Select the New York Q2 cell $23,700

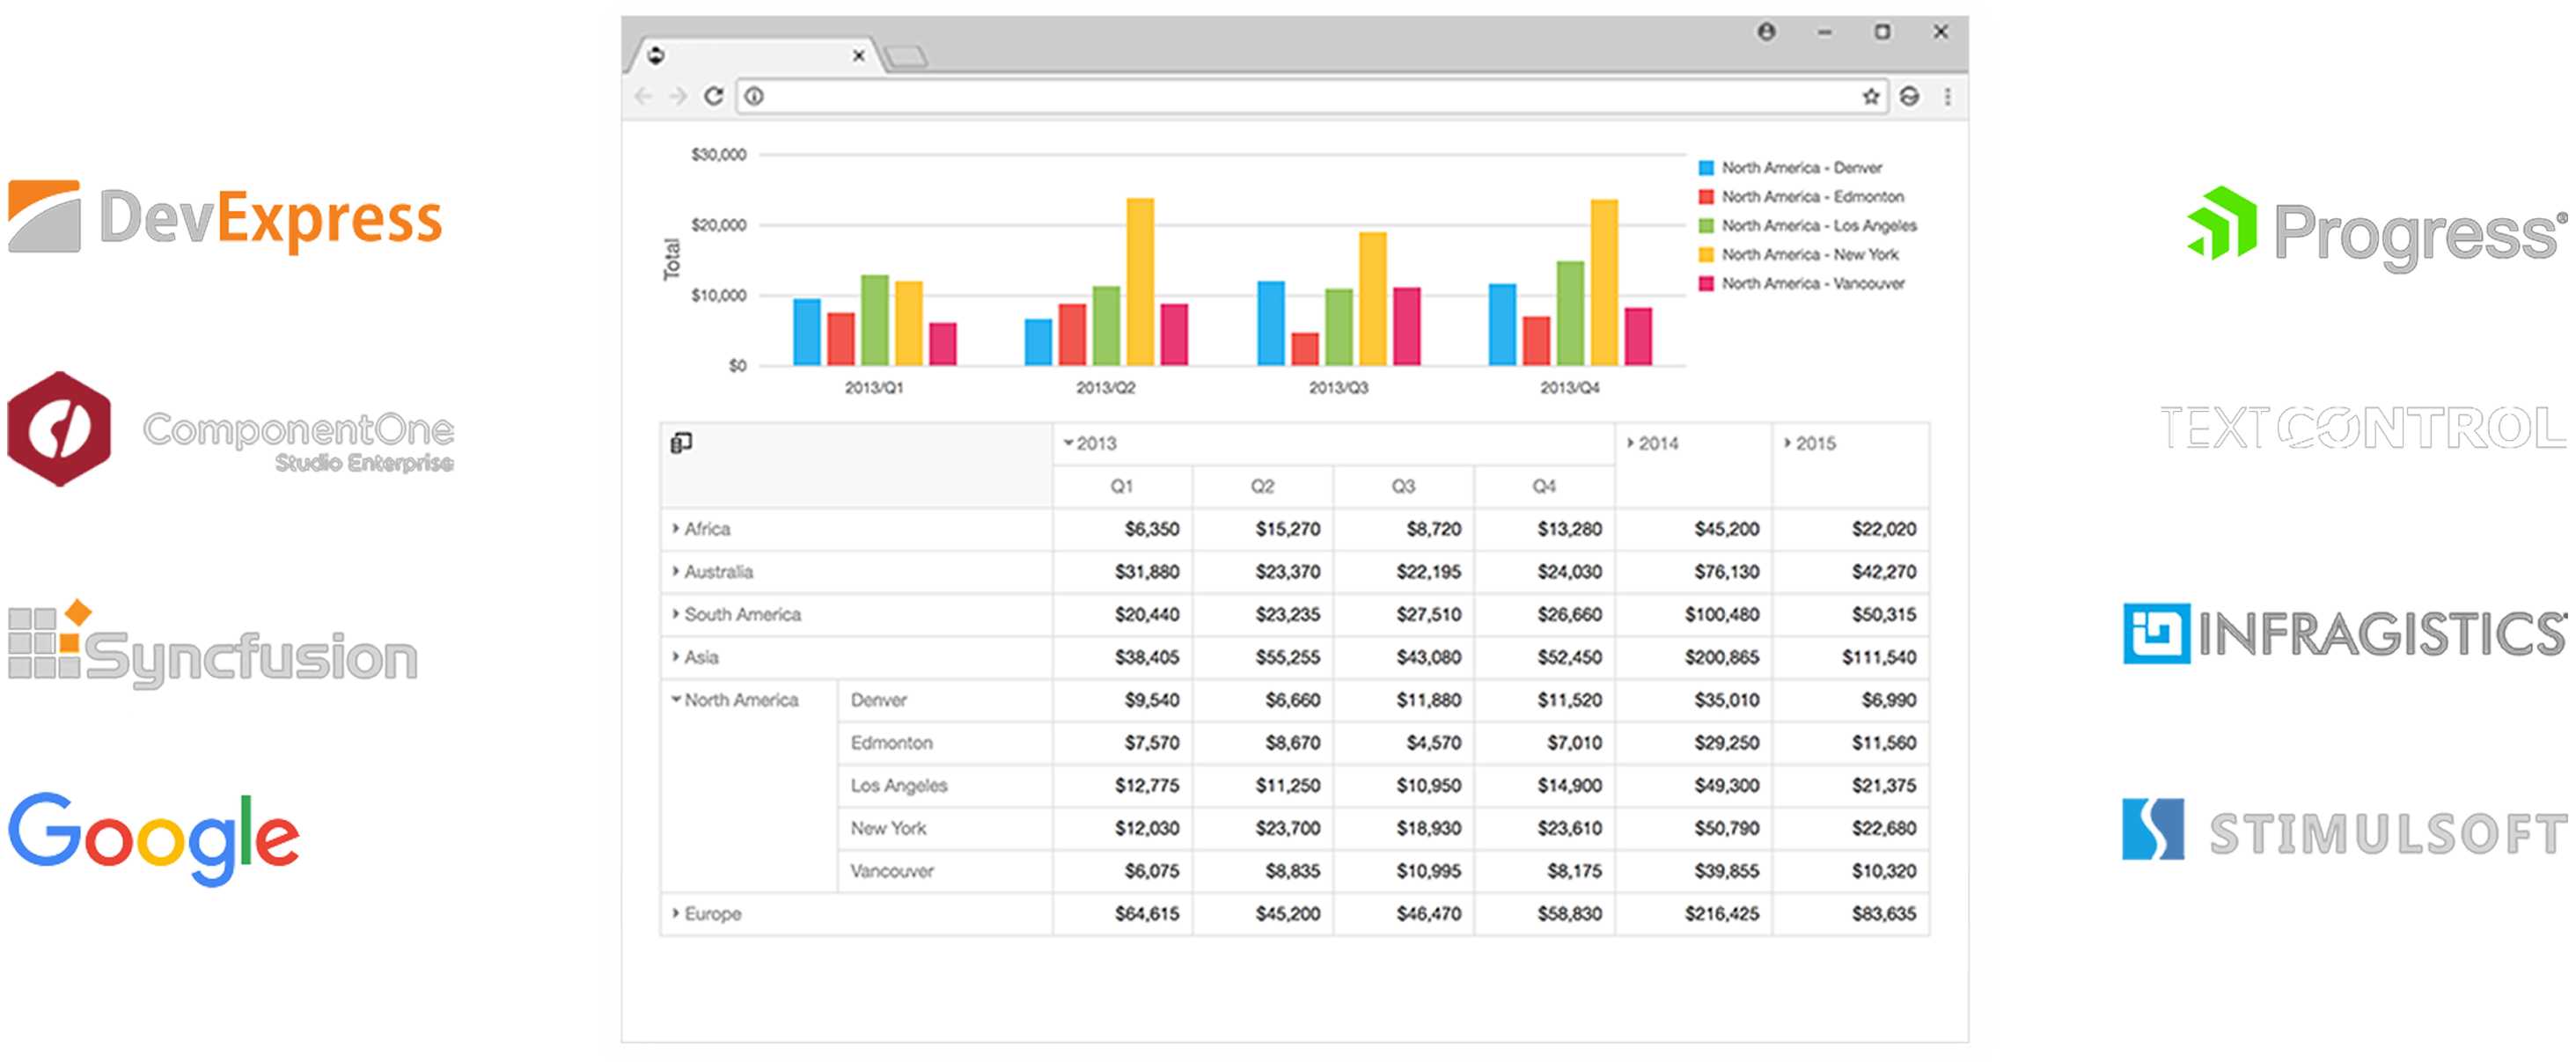click(x=1263, y=828)
